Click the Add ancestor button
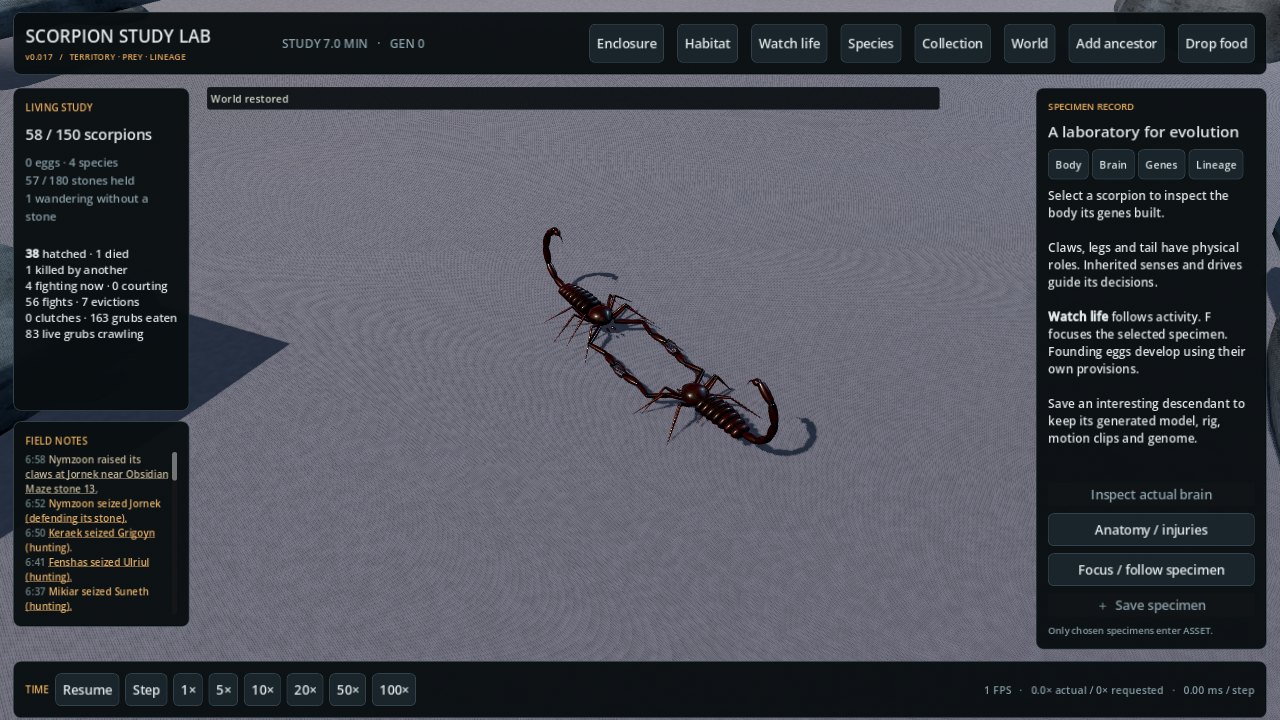This screenshot has width=1280, height=720. coord(1116,44)
